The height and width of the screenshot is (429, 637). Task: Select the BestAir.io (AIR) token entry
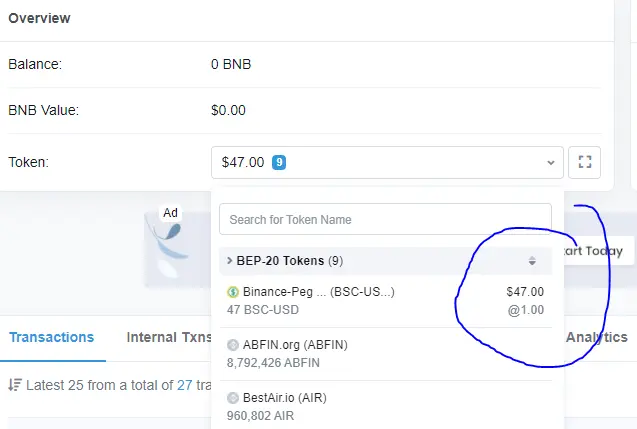[385, 406]
